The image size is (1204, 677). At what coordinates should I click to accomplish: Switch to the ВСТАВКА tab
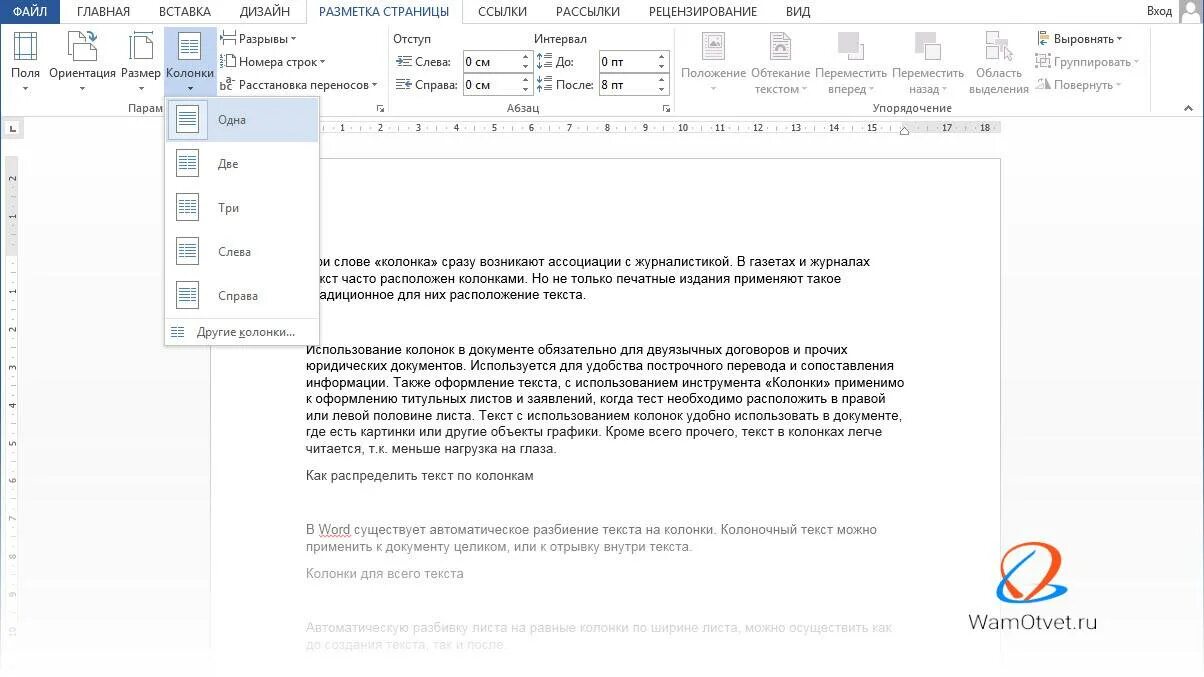pyautogui.click(x=185, y=12)
